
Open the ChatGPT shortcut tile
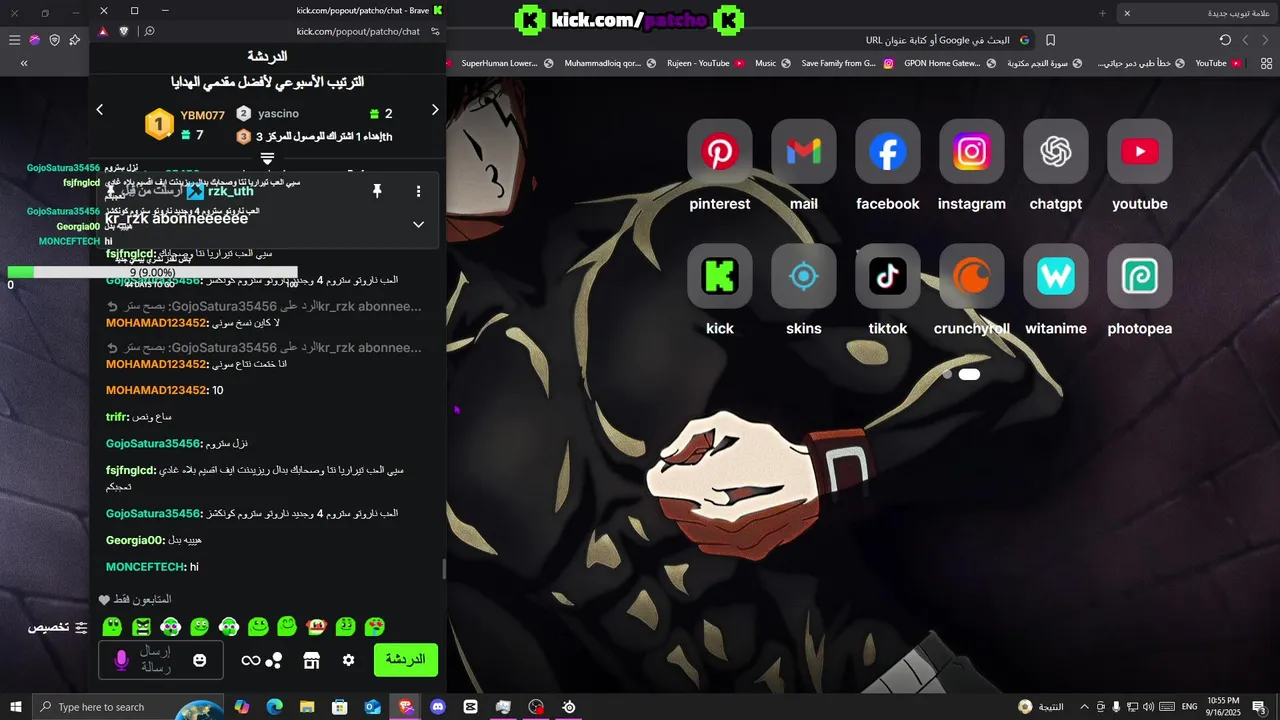click(x=1056, y=152)
